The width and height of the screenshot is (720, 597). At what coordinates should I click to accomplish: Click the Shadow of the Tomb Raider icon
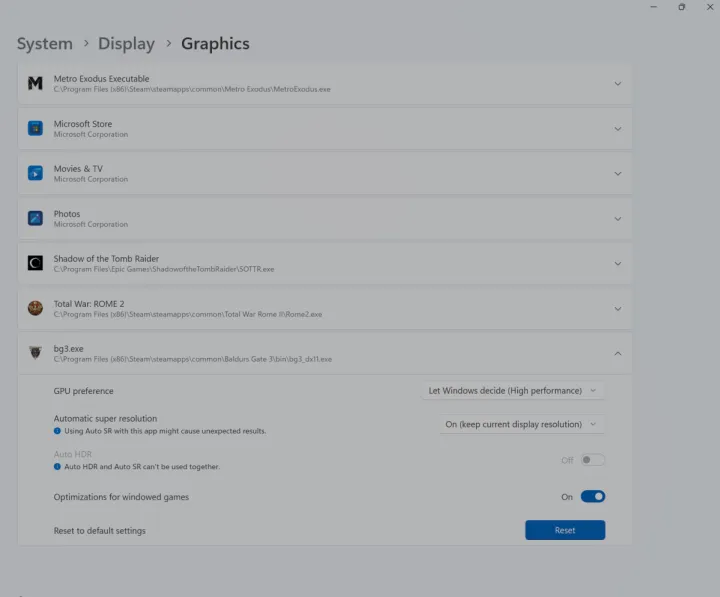pos(35,263)
